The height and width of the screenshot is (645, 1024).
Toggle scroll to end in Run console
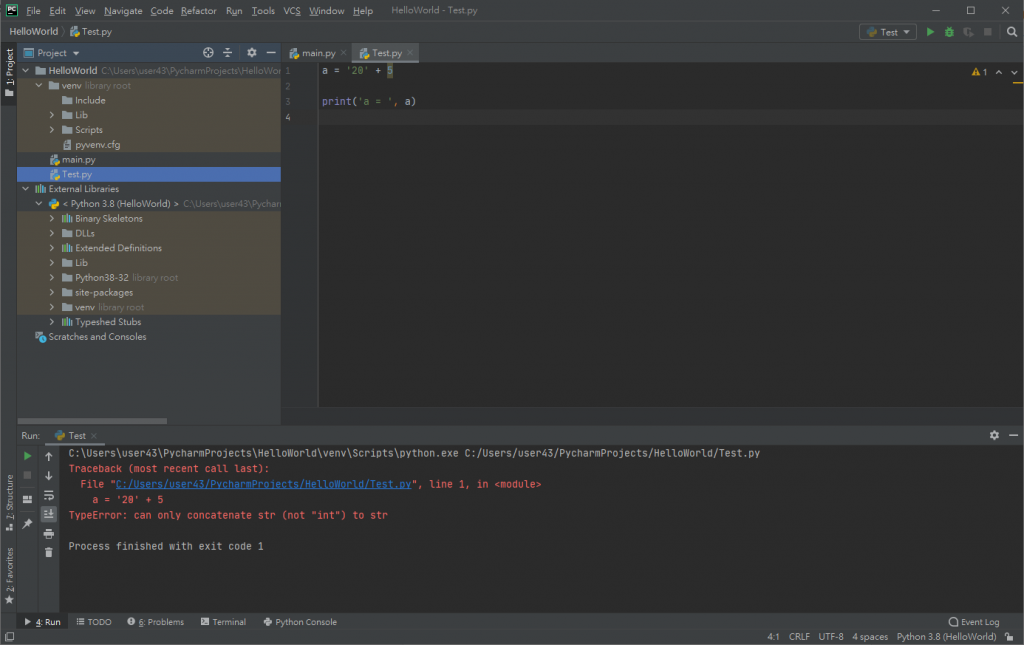pos(48,514)
